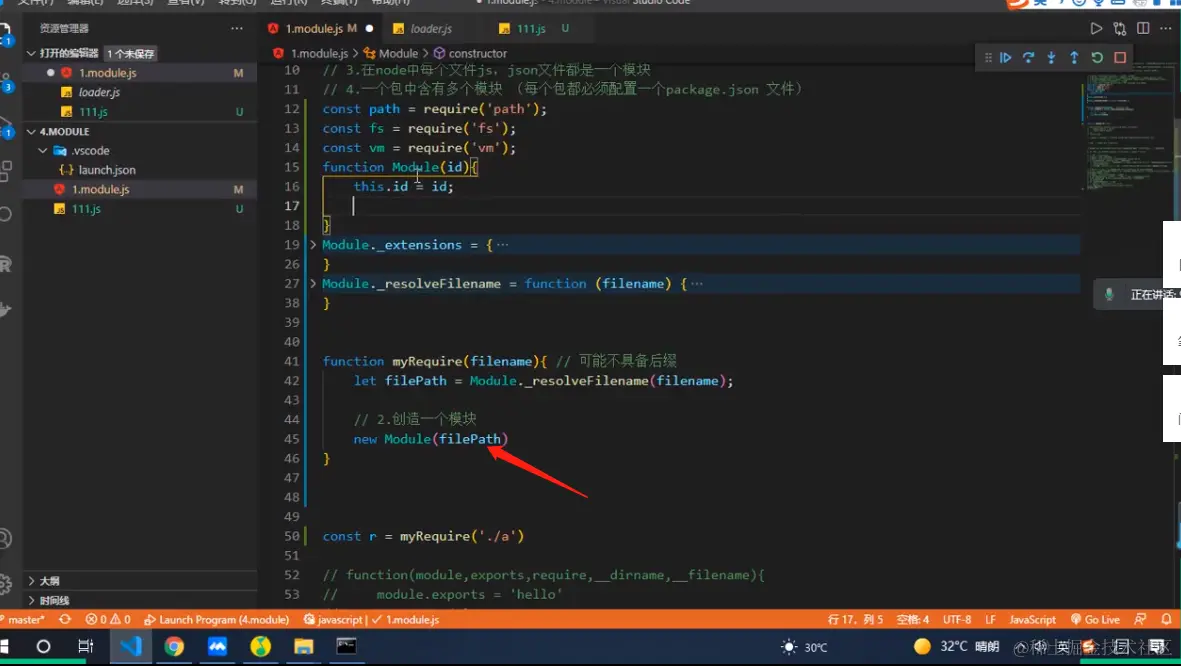Collapse the .vscode folder
This screenshot has height=666, width=1181.
point(43,151)
